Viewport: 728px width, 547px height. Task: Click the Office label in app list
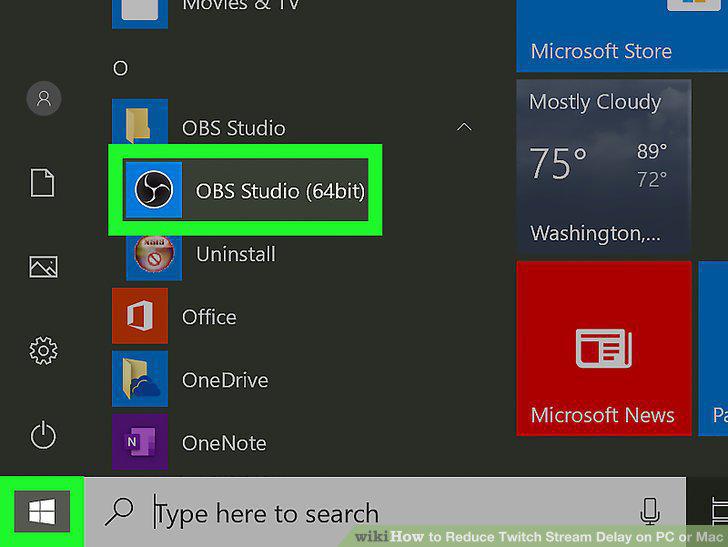(x=209, y=317)
